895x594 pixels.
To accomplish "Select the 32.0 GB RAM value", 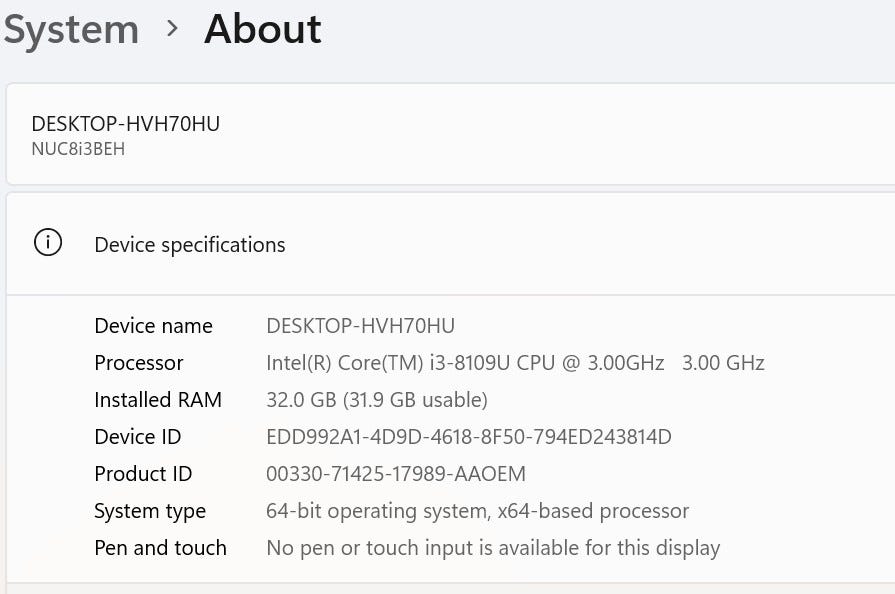I will click(x=376, y=400).
